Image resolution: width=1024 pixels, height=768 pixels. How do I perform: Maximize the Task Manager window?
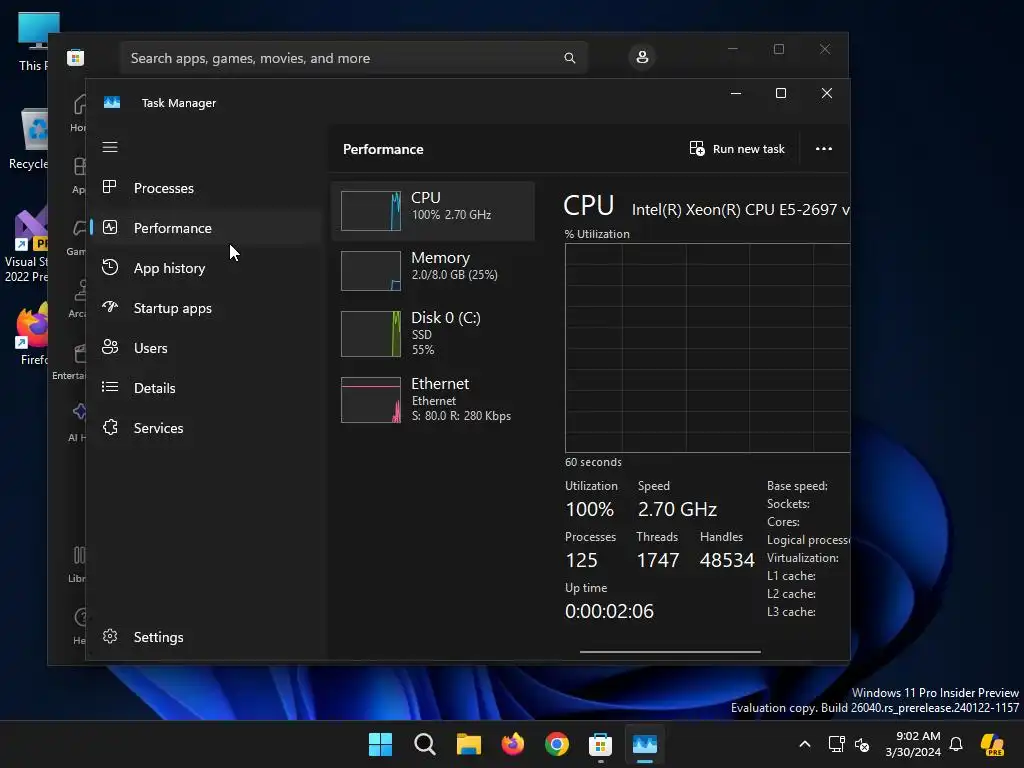[x=780, y=93]
